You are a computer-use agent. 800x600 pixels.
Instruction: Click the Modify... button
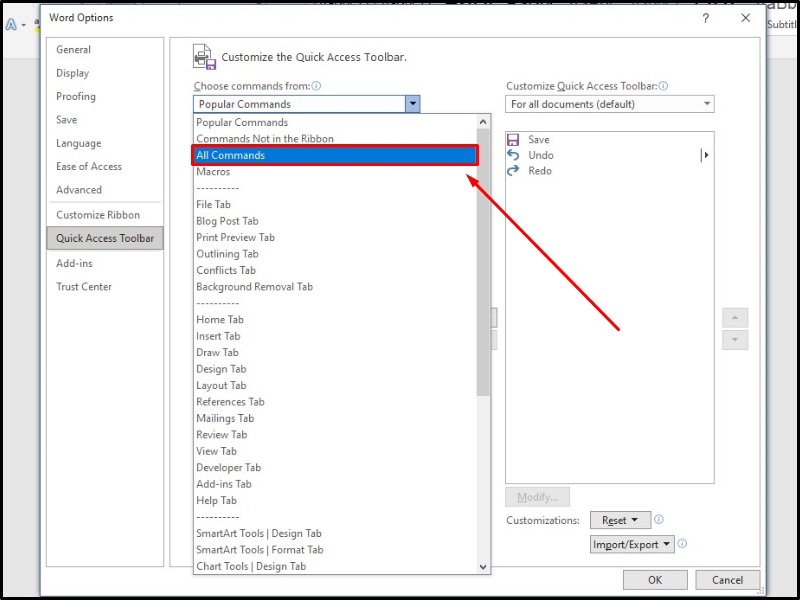(537, 497)
